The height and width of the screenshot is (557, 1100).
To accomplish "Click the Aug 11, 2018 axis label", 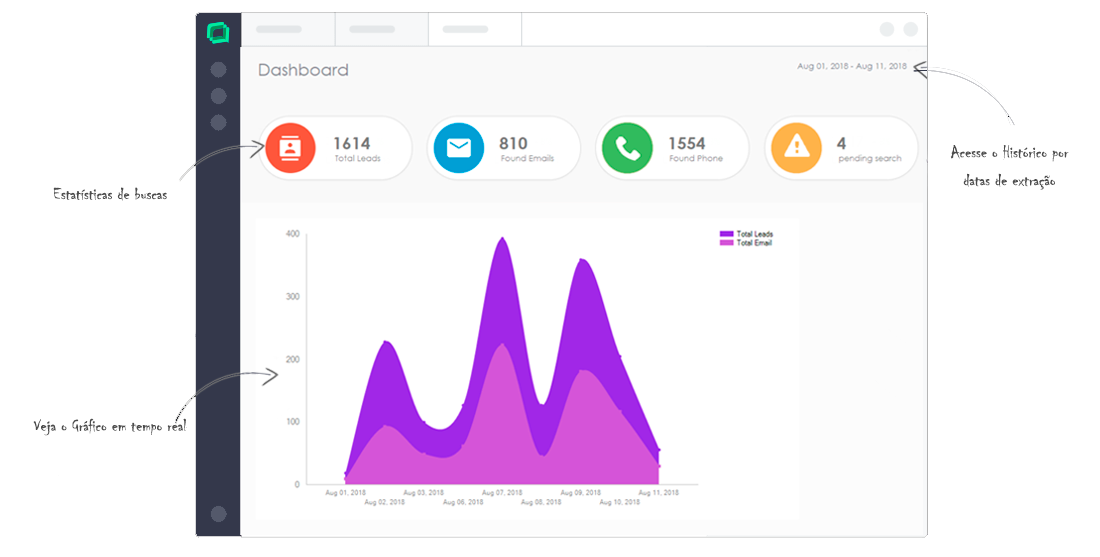I will pyautogui.click(x=658, y=492).
